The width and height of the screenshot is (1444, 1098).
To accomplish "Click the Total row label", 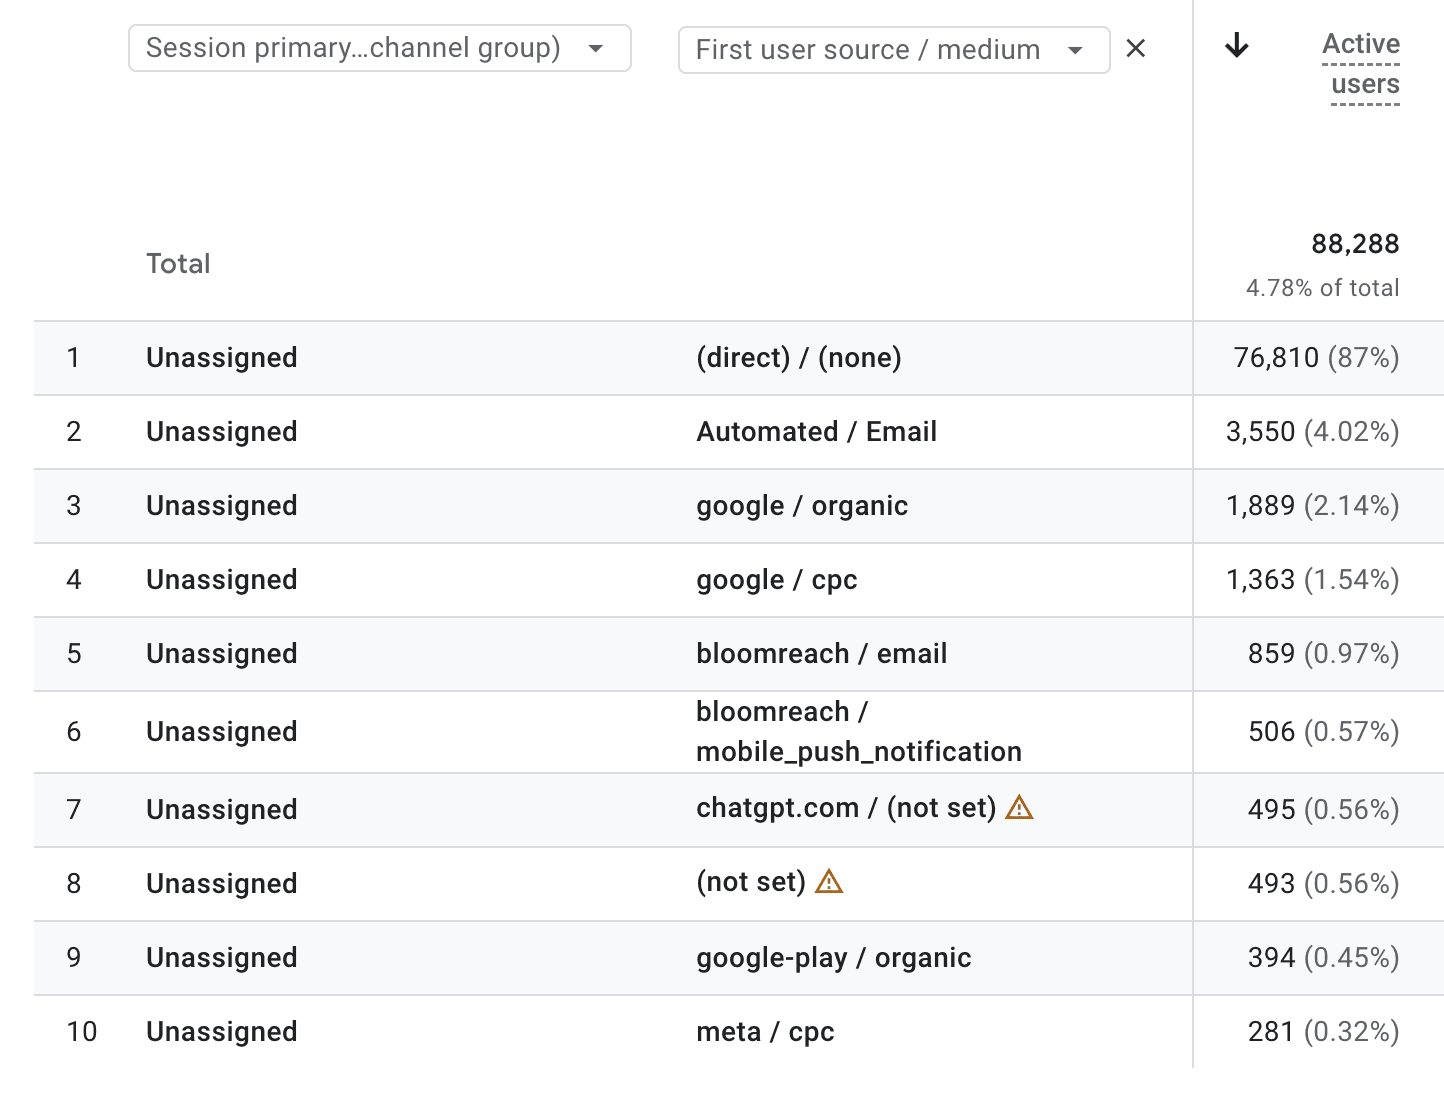I will click(178, 264).
